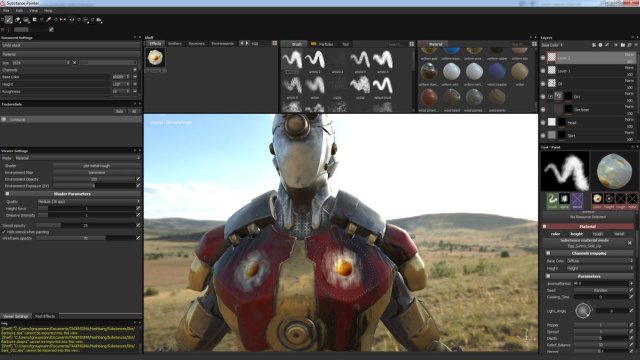640x360 pixels.
Task: Click the Random seed button
Action: (x=600, y=290)
